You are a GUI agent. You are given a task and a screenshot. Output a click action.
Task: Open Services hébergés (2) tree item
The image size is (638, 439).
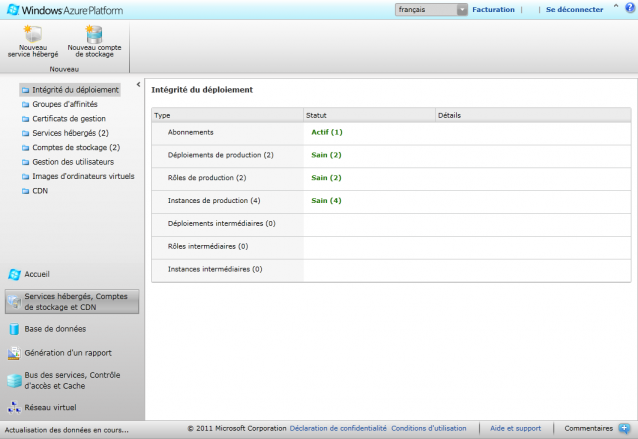pos(70,133)
